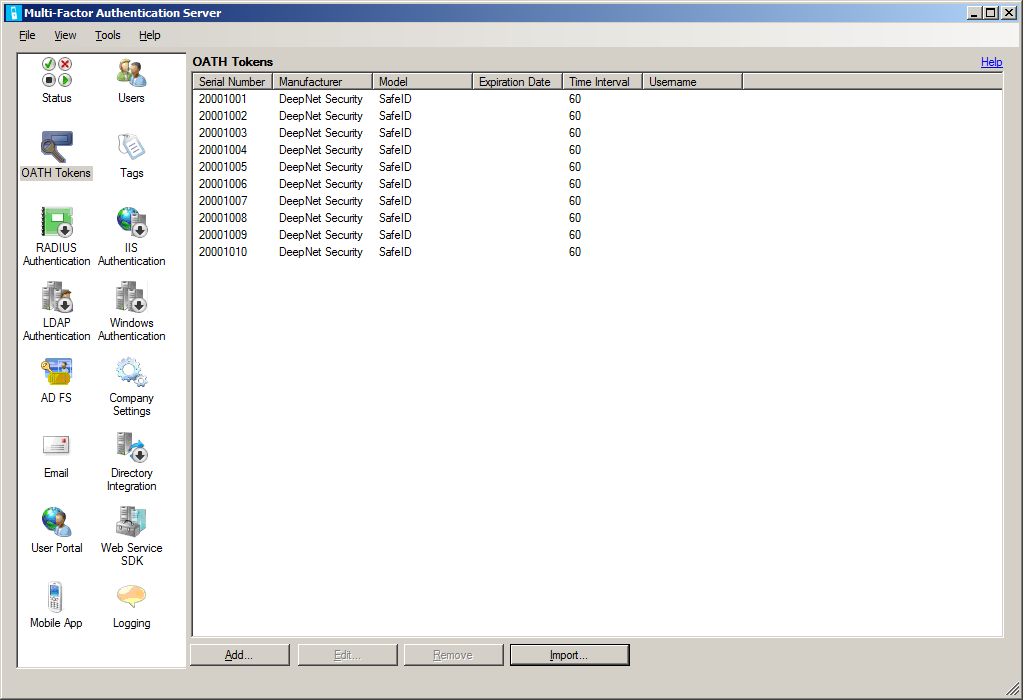
Task: Open IIS Authentication settings
Action: 131,223
